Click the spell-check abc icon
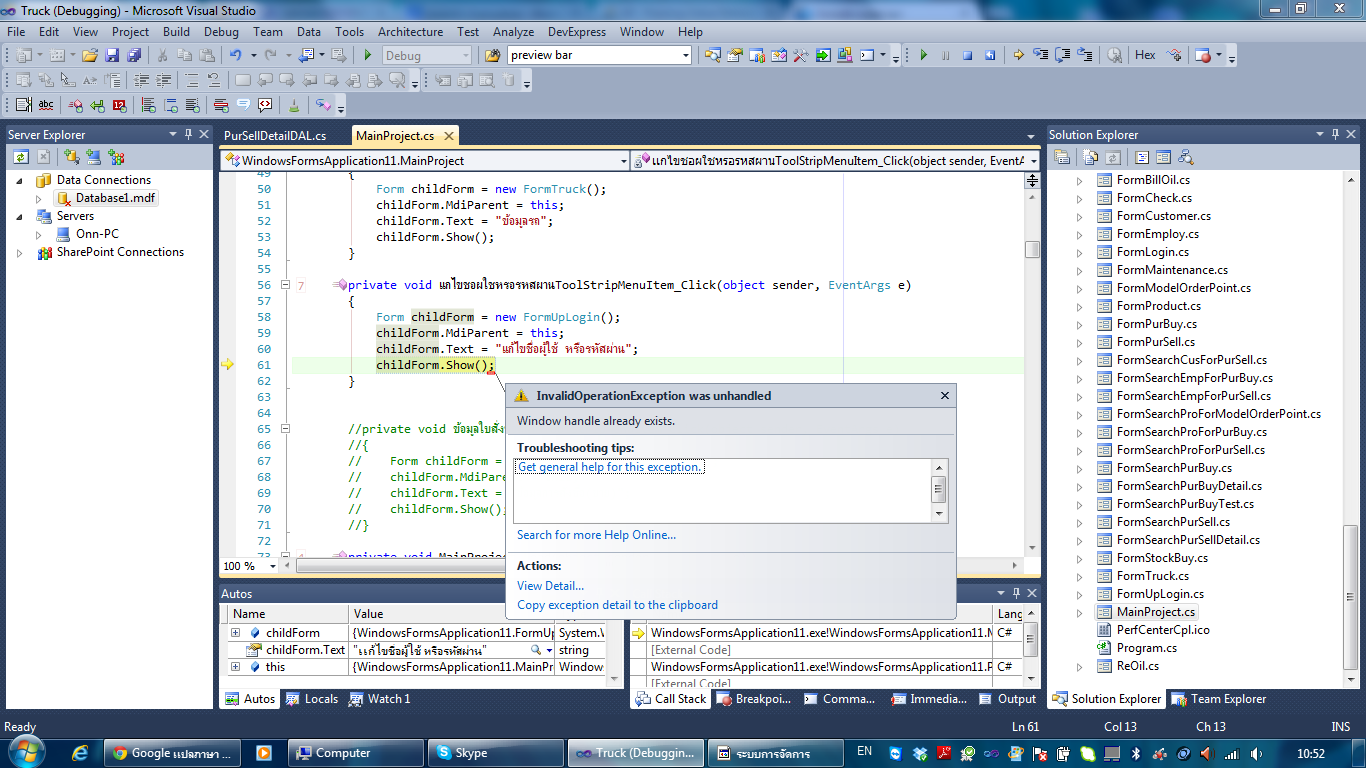Viewport: 1366px width, 768px height. pos(46,105)
